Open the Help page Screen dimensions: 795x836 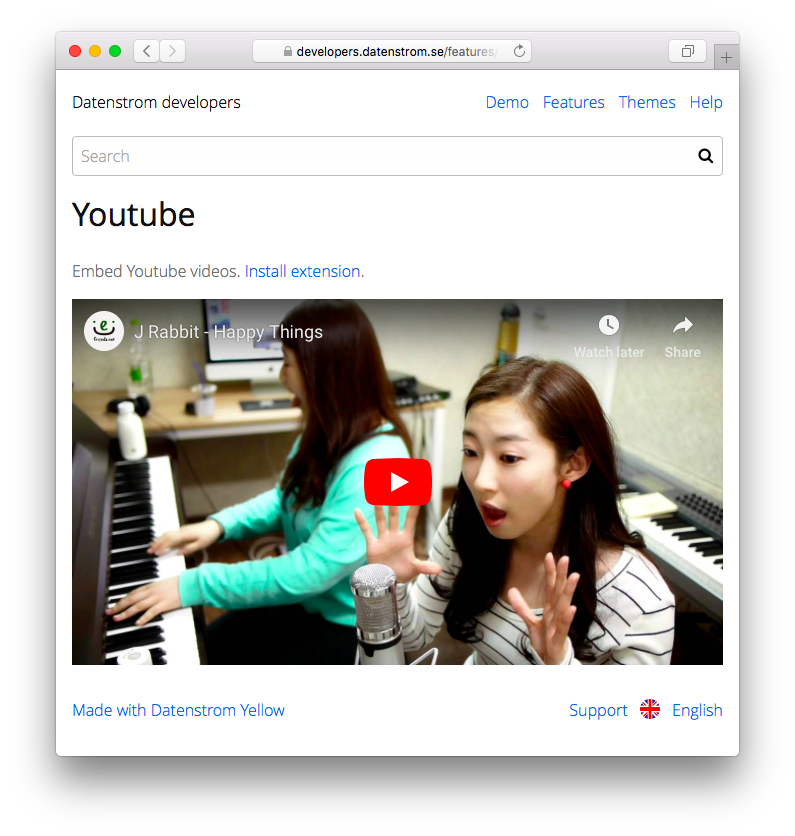tap(706, 102)
